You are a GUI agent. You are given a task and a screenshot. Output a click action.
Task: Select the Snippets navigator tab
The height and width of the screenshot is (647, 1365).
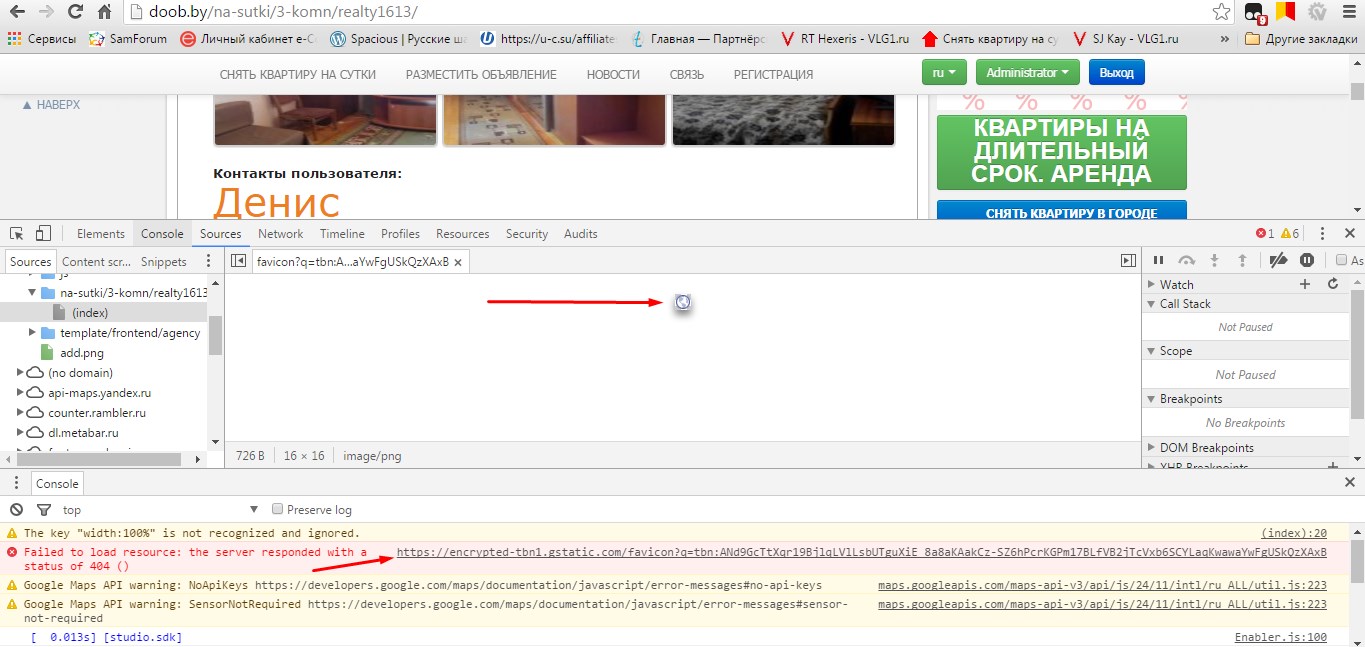click(x=163, y=261)
